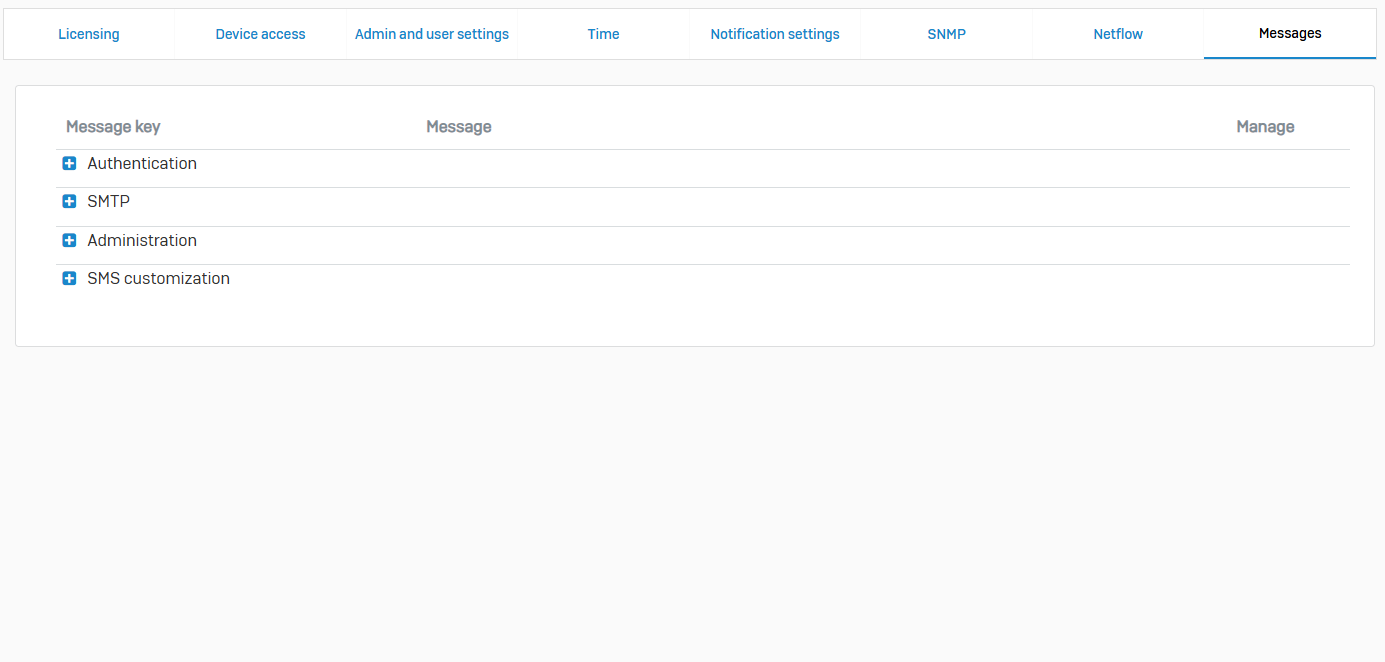Click the plus icon beside SMS customization
Viewport: 1385px width, 662px height.
(69, 279)
